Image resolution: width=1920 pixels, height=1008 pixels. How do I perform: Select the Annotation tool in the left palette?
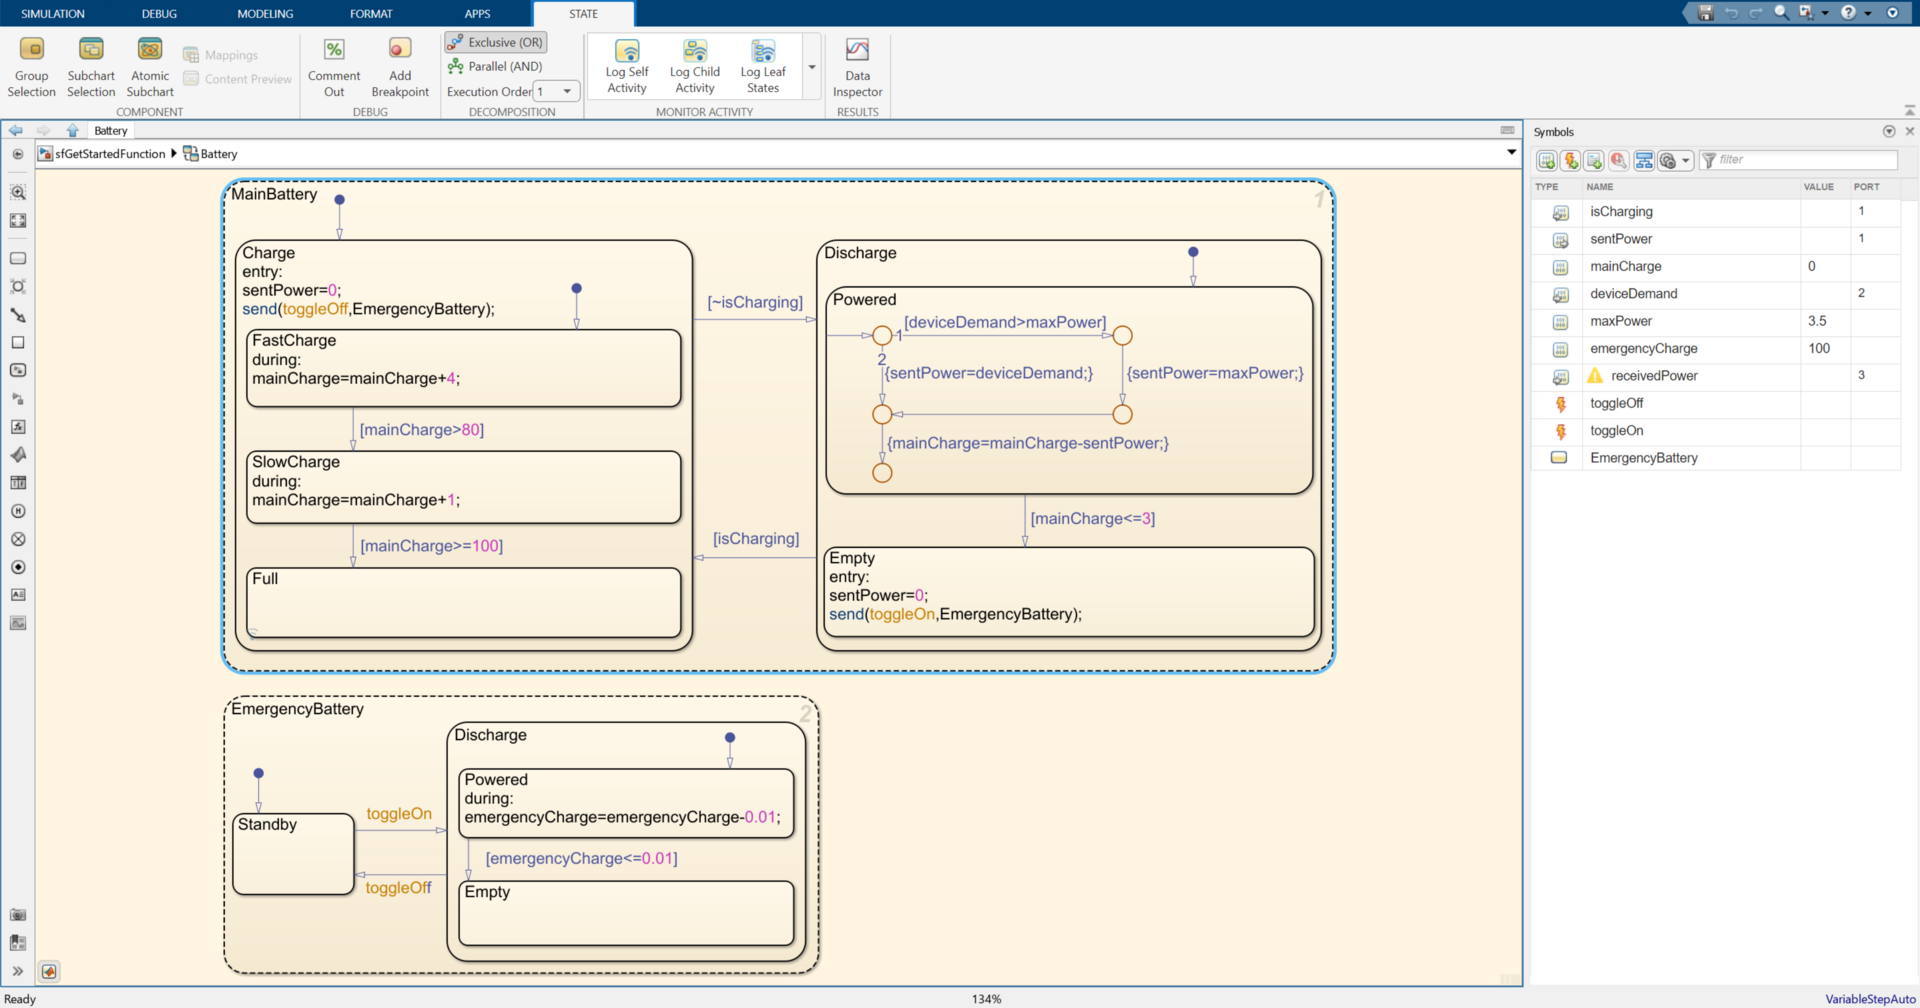coord(18,595)
